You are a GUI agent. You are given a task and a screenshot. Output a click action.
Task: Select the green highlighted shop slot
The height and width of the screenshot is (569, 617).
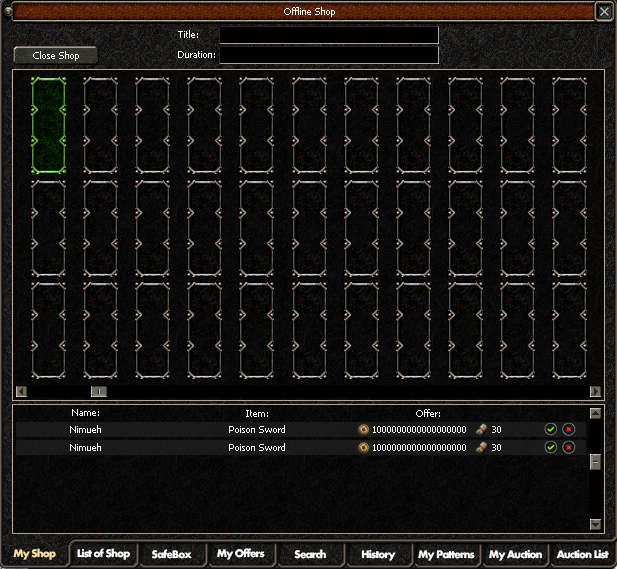(48, 125)
